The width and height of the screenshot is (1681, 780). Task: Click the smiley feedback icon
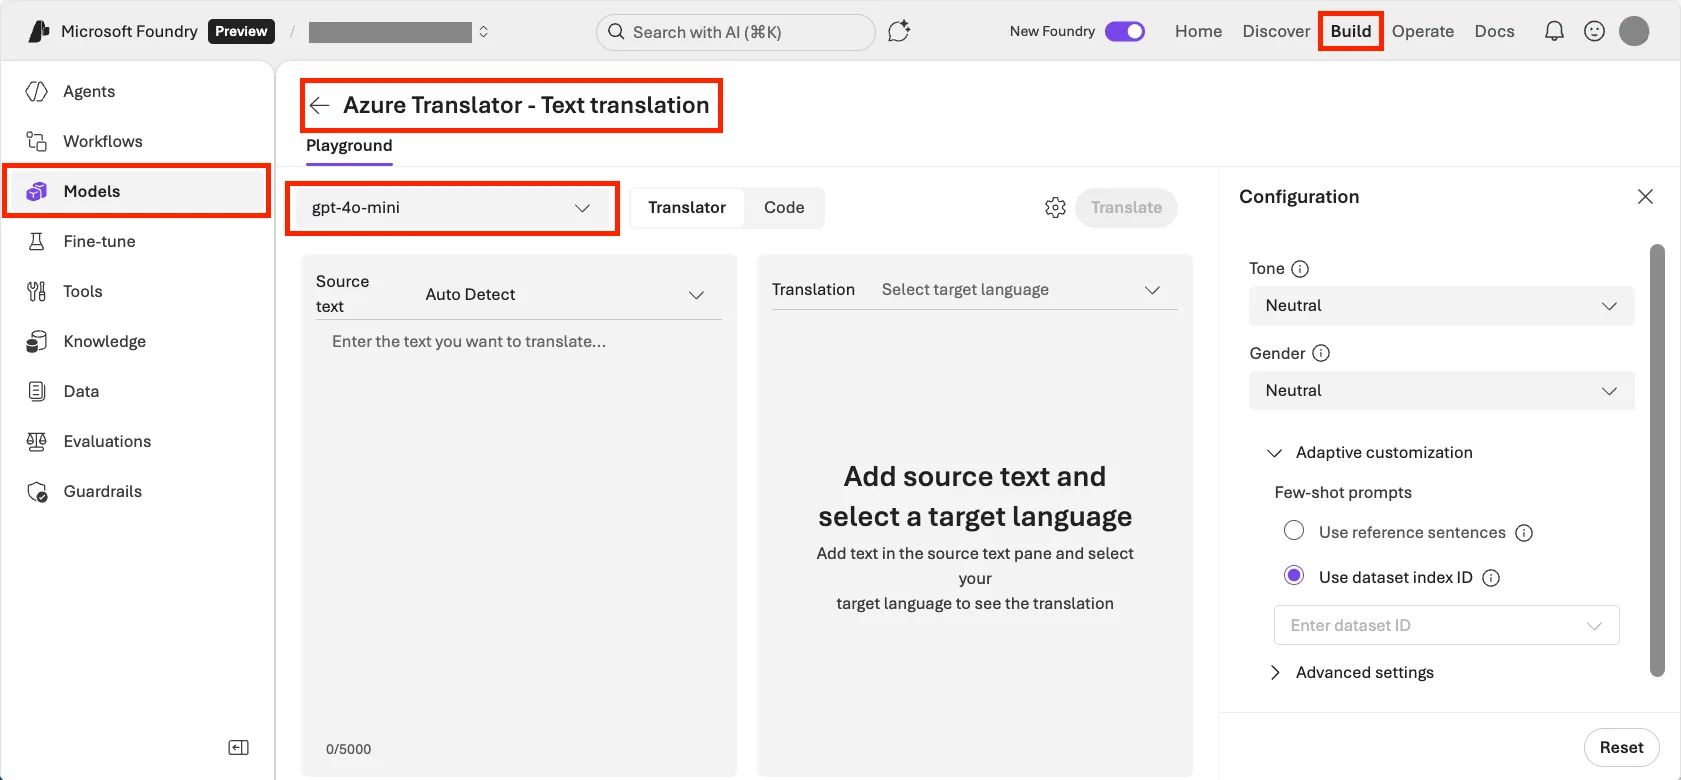1594,32
